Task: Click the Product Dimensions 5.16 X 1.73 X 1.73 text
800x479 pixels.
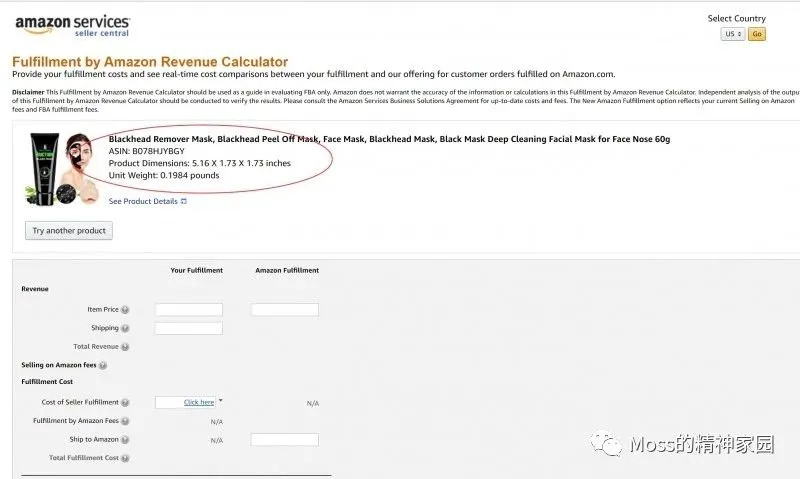Action: [x=199, y=163]
